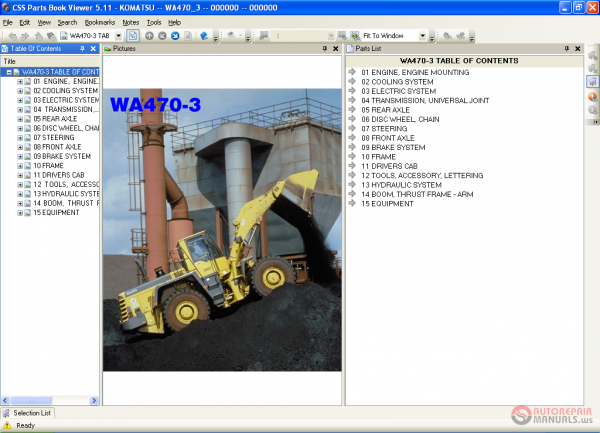Select 13 HYDRAULIC SYSTEM in the tree

pyautogui.click(x=66, y=194)
